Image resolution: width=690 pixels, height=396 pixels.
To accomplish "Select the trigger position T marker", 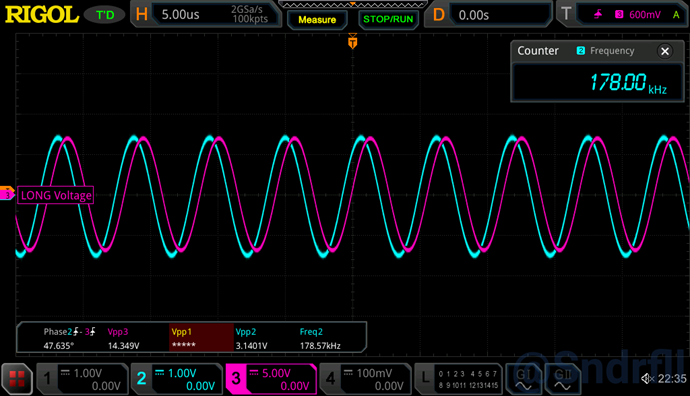I will 352,42.
